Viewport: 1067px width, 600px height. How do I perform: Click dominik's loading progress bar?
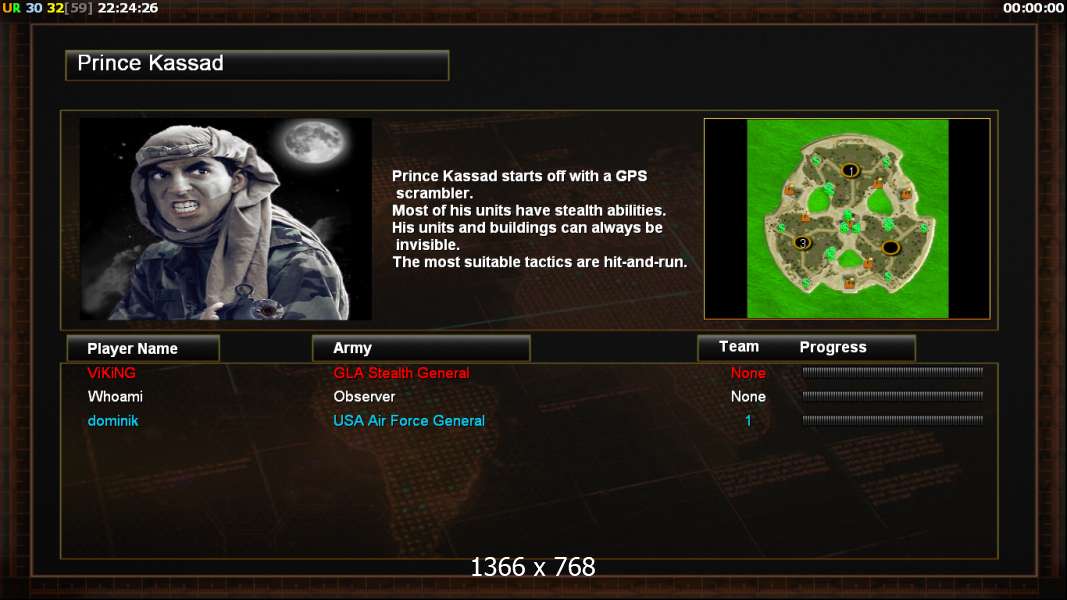tap(892, 420)
